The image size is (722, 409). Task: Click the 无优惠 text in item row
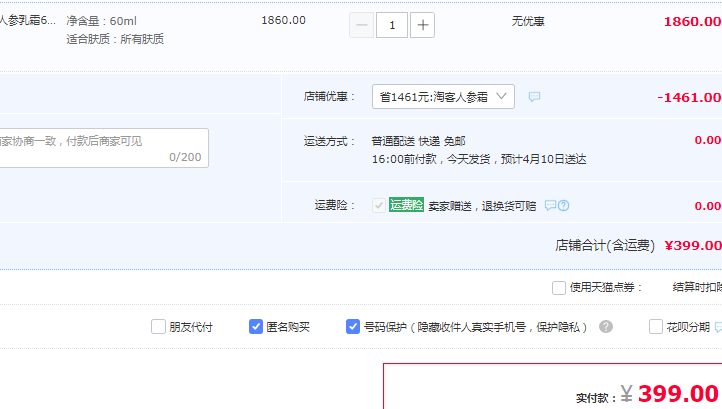point(528,21)
